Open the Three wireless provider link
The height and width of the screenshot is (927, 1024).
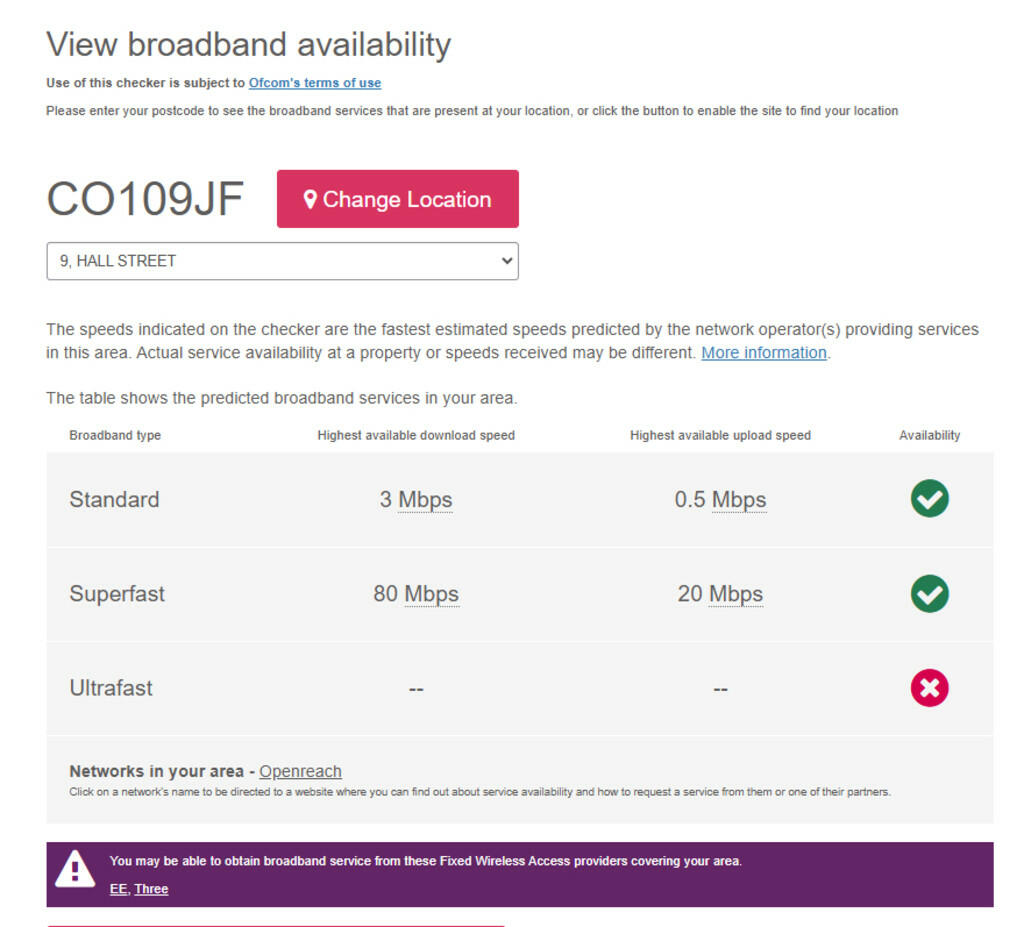coord(151,889)
